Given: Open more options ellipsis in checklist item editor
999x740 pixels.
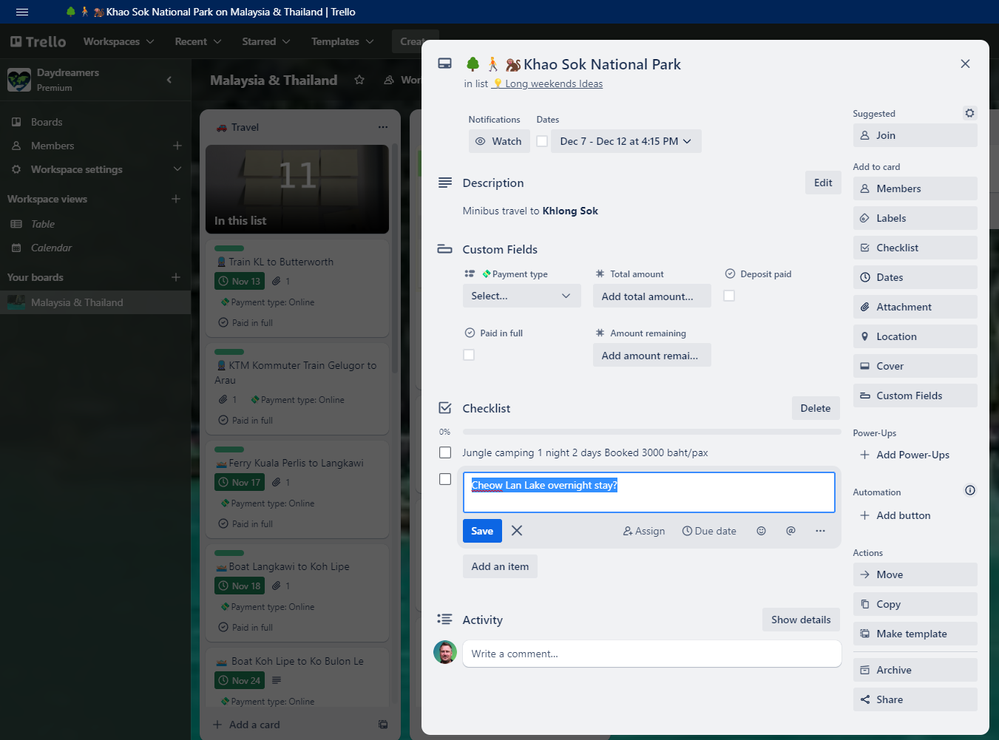Looking at the screenshot, I should coord(820,531).
